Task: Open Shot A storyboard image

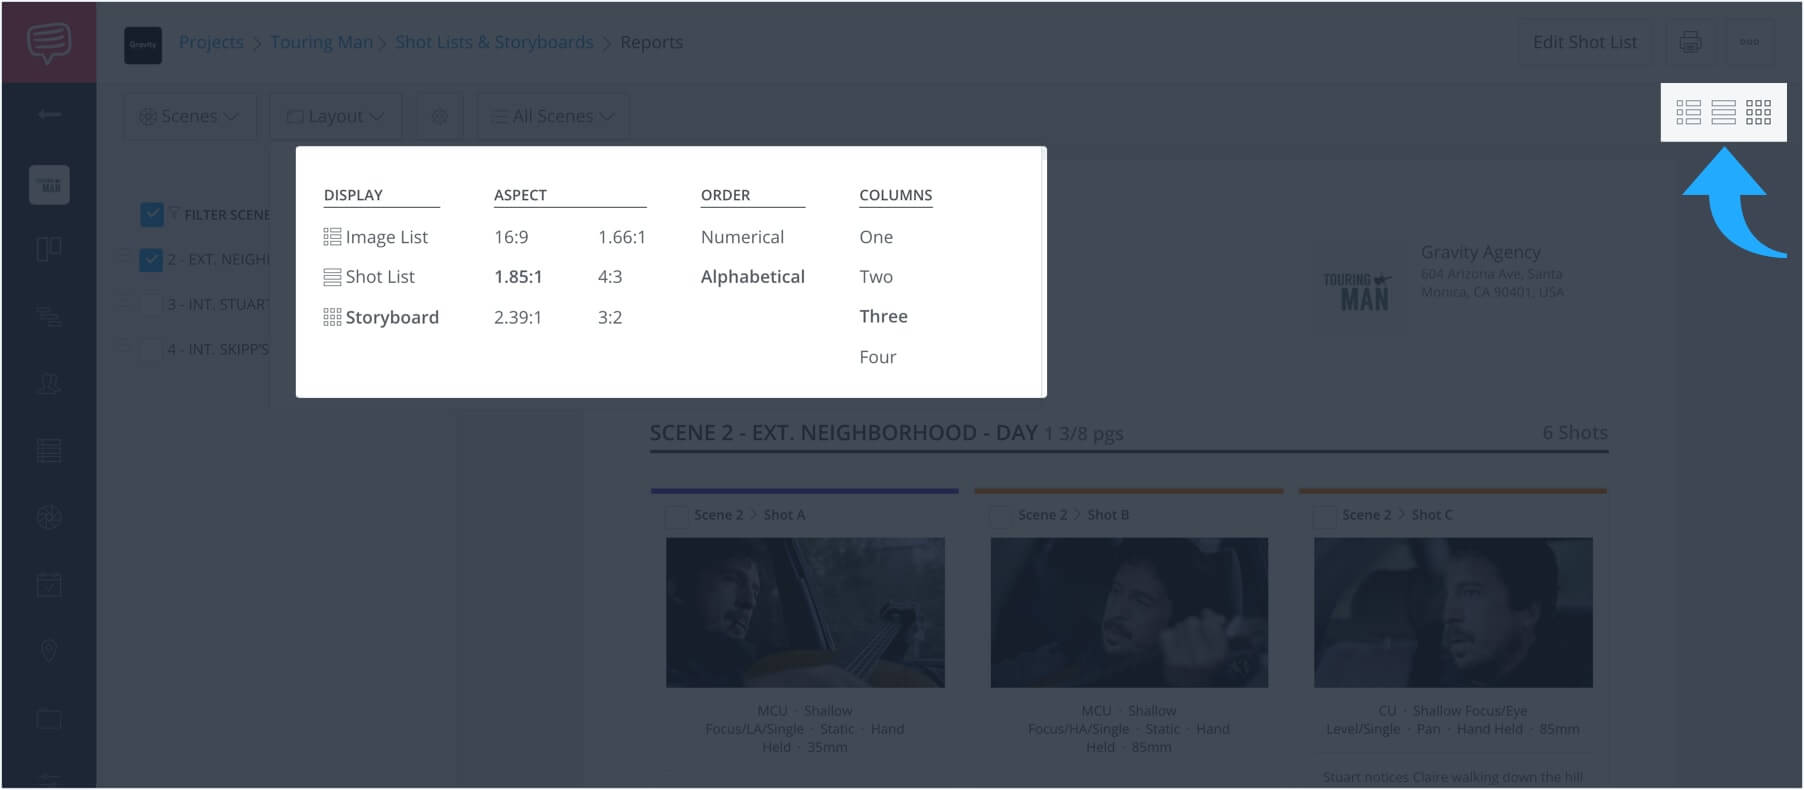Action: pos(805,612)
